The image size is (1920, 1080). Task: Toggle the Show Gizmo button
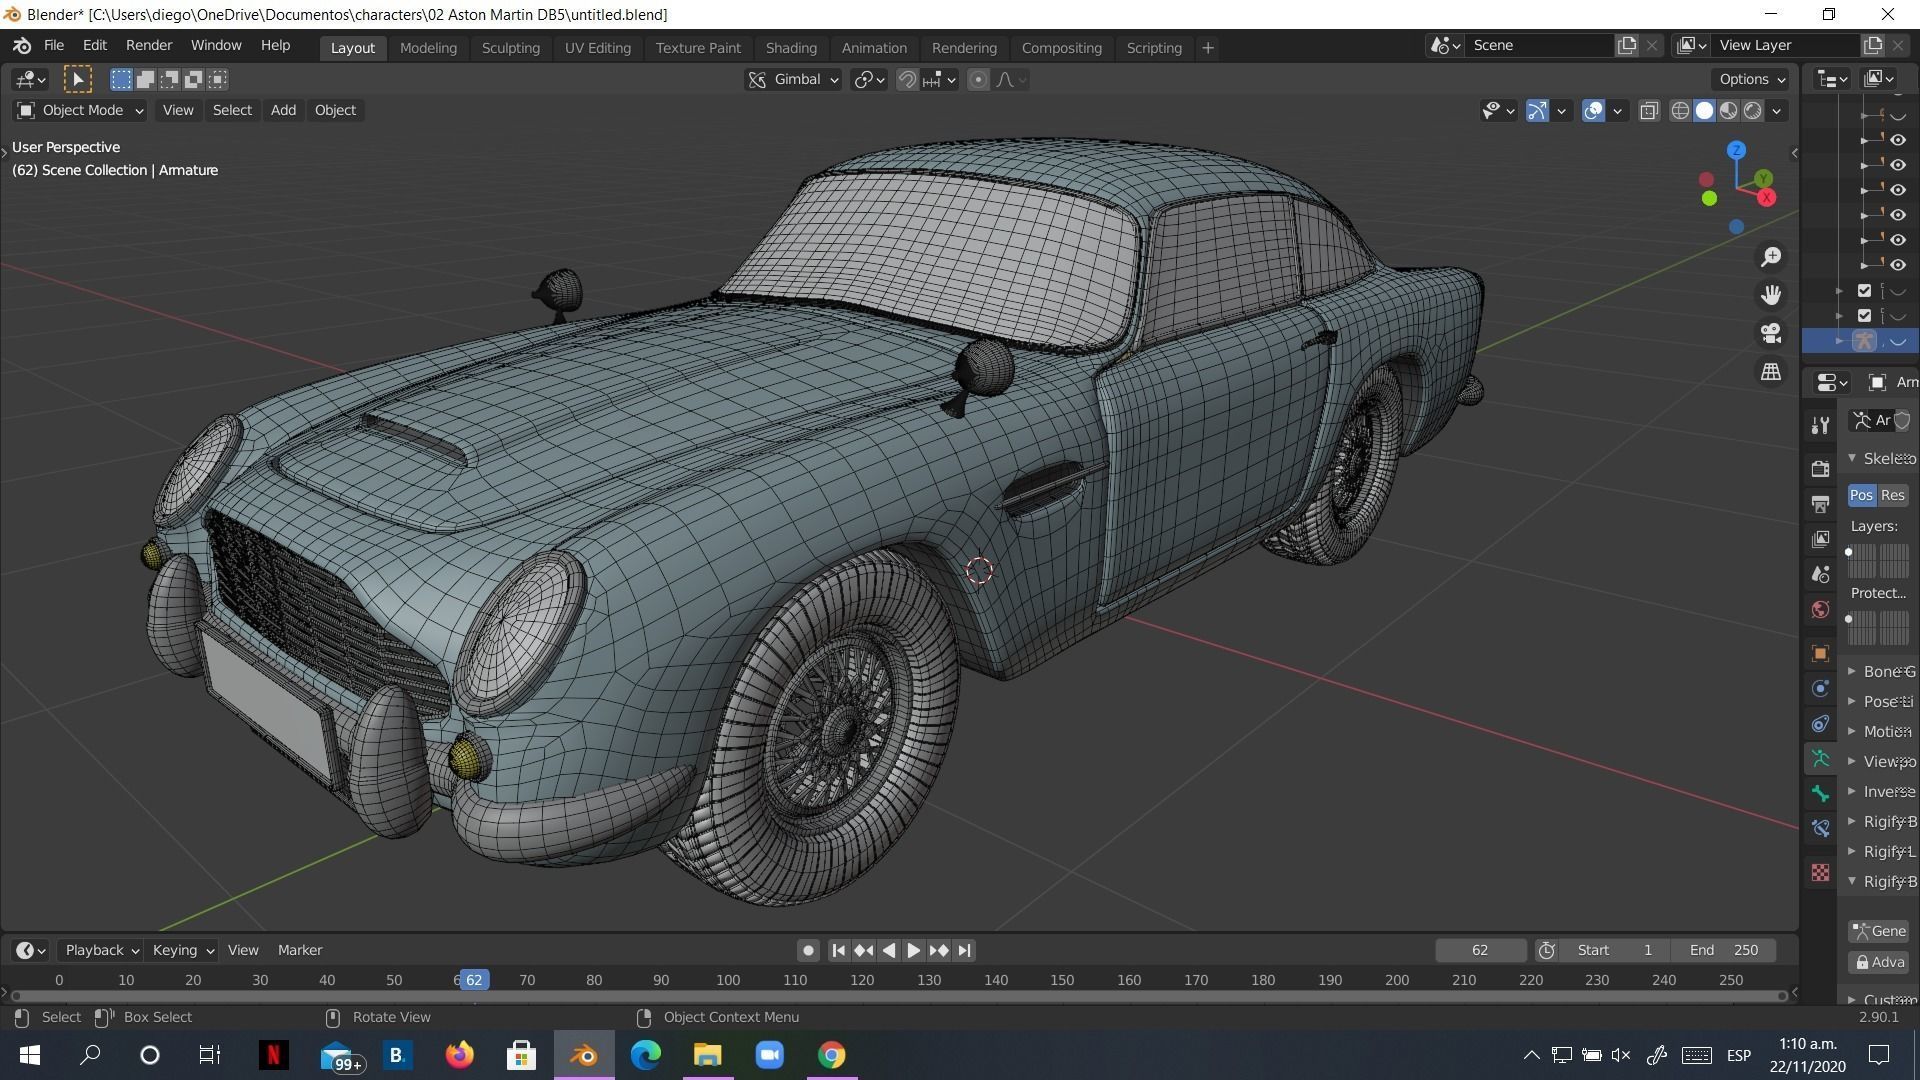[1538, 111]
